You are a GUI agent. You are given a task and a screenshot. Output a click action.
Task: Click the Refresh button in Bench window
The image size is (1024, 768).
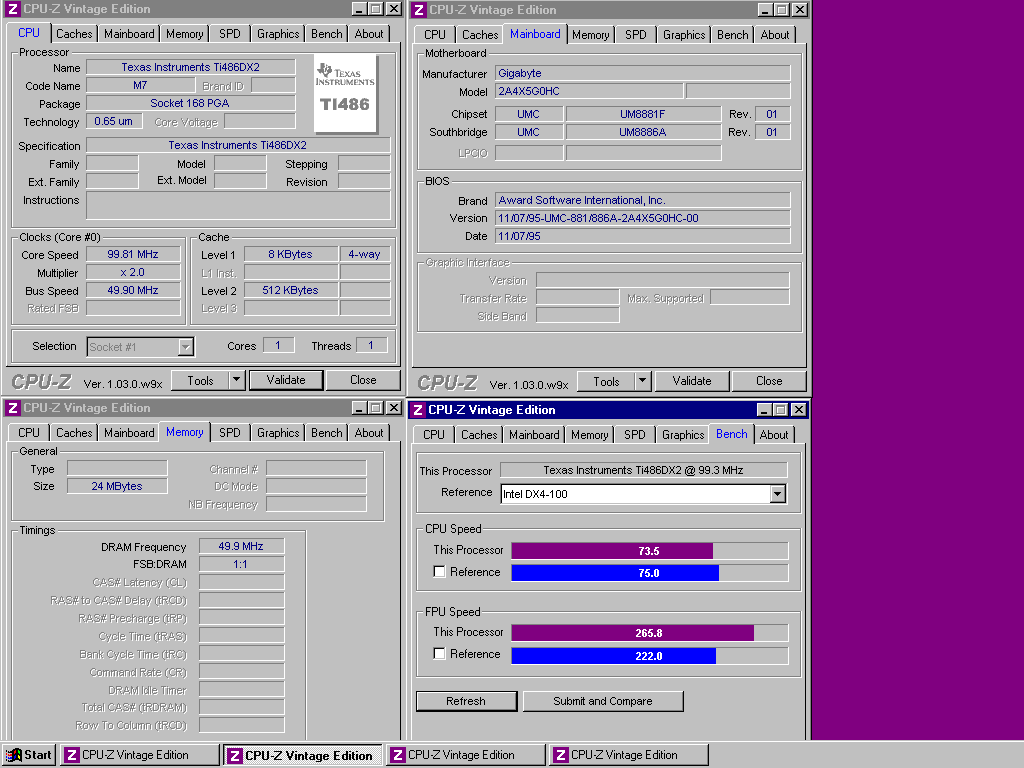[x=466, y=701]
